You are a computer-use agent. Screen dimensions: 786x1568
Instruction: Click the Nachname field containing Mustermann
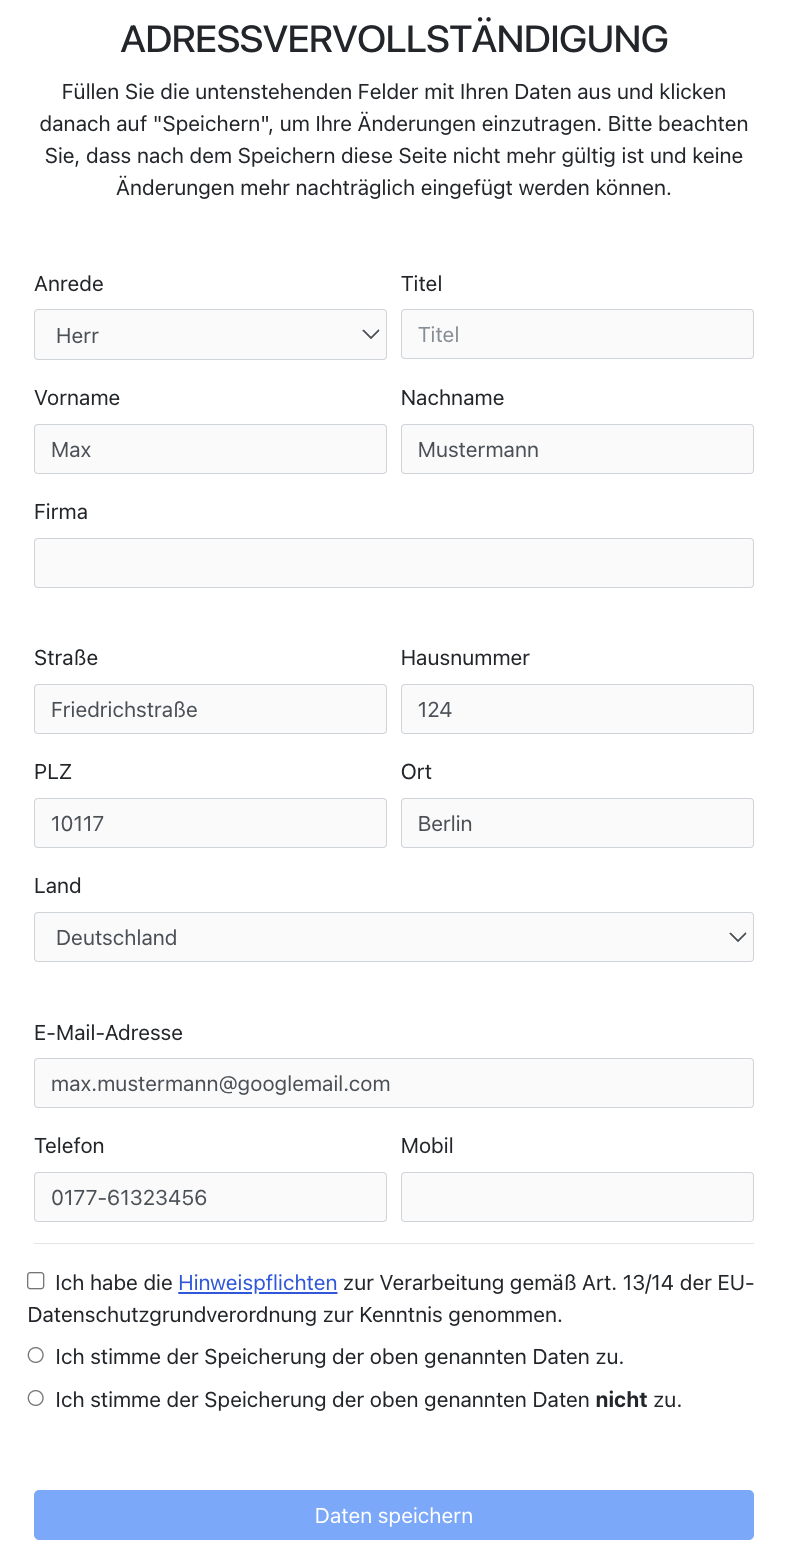pos(577,449)
